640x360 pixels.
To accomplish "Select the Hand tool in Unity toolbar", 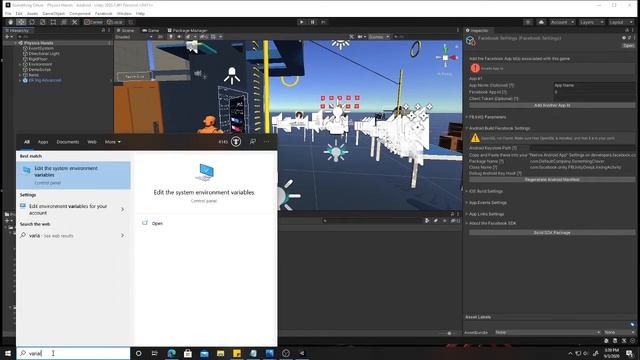I will point(11,22).
